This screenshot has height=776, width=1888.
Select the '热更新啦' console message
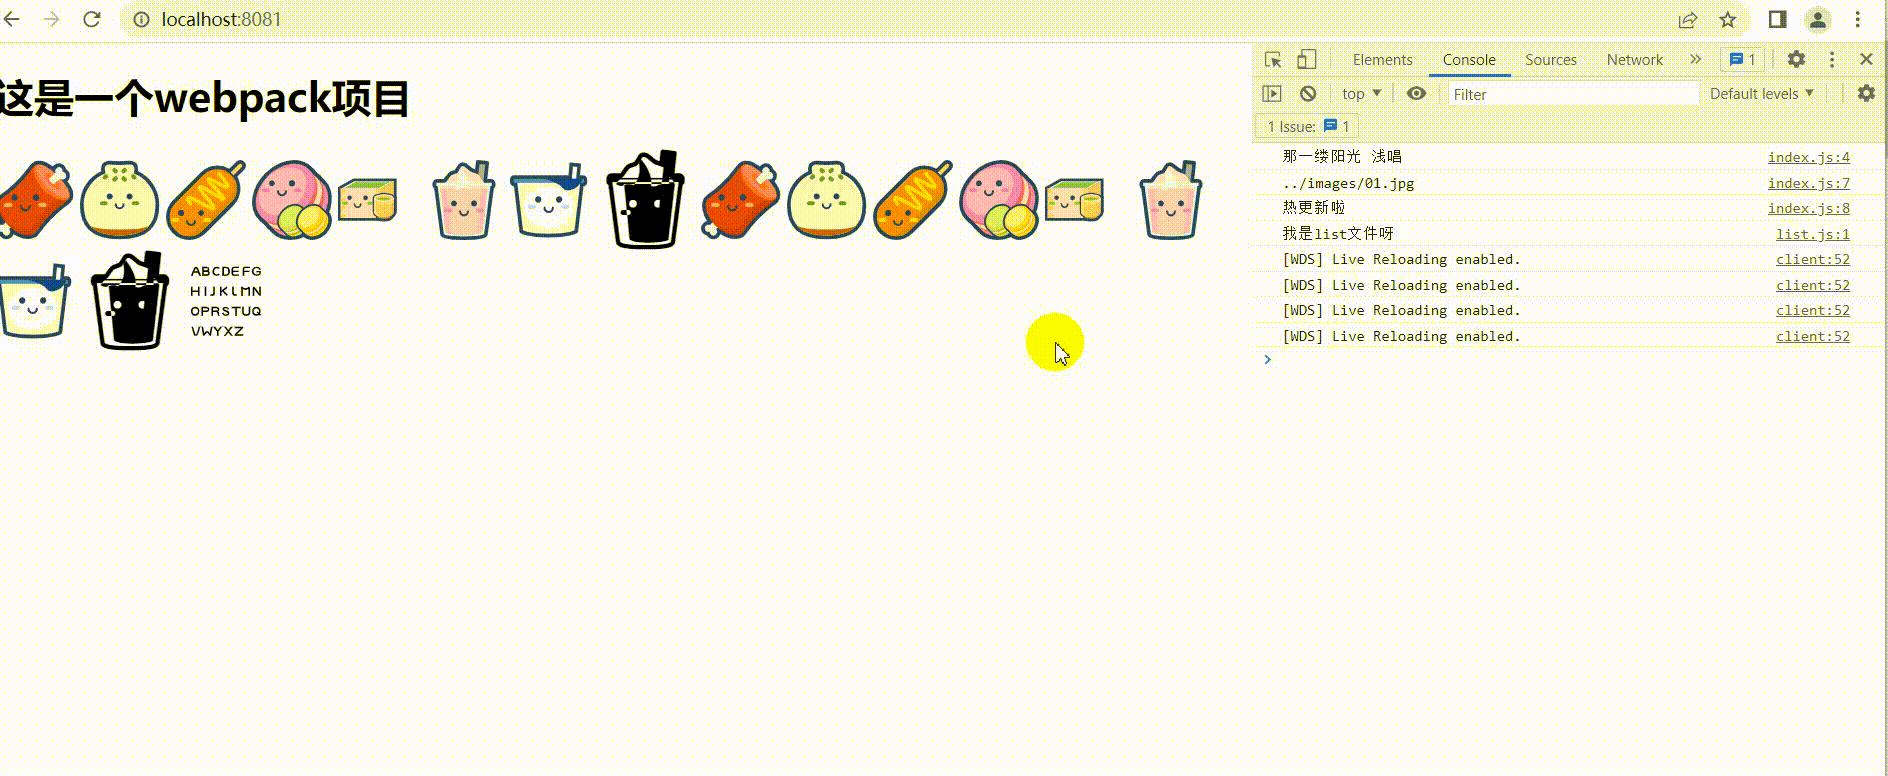[x=1314, y=208]
